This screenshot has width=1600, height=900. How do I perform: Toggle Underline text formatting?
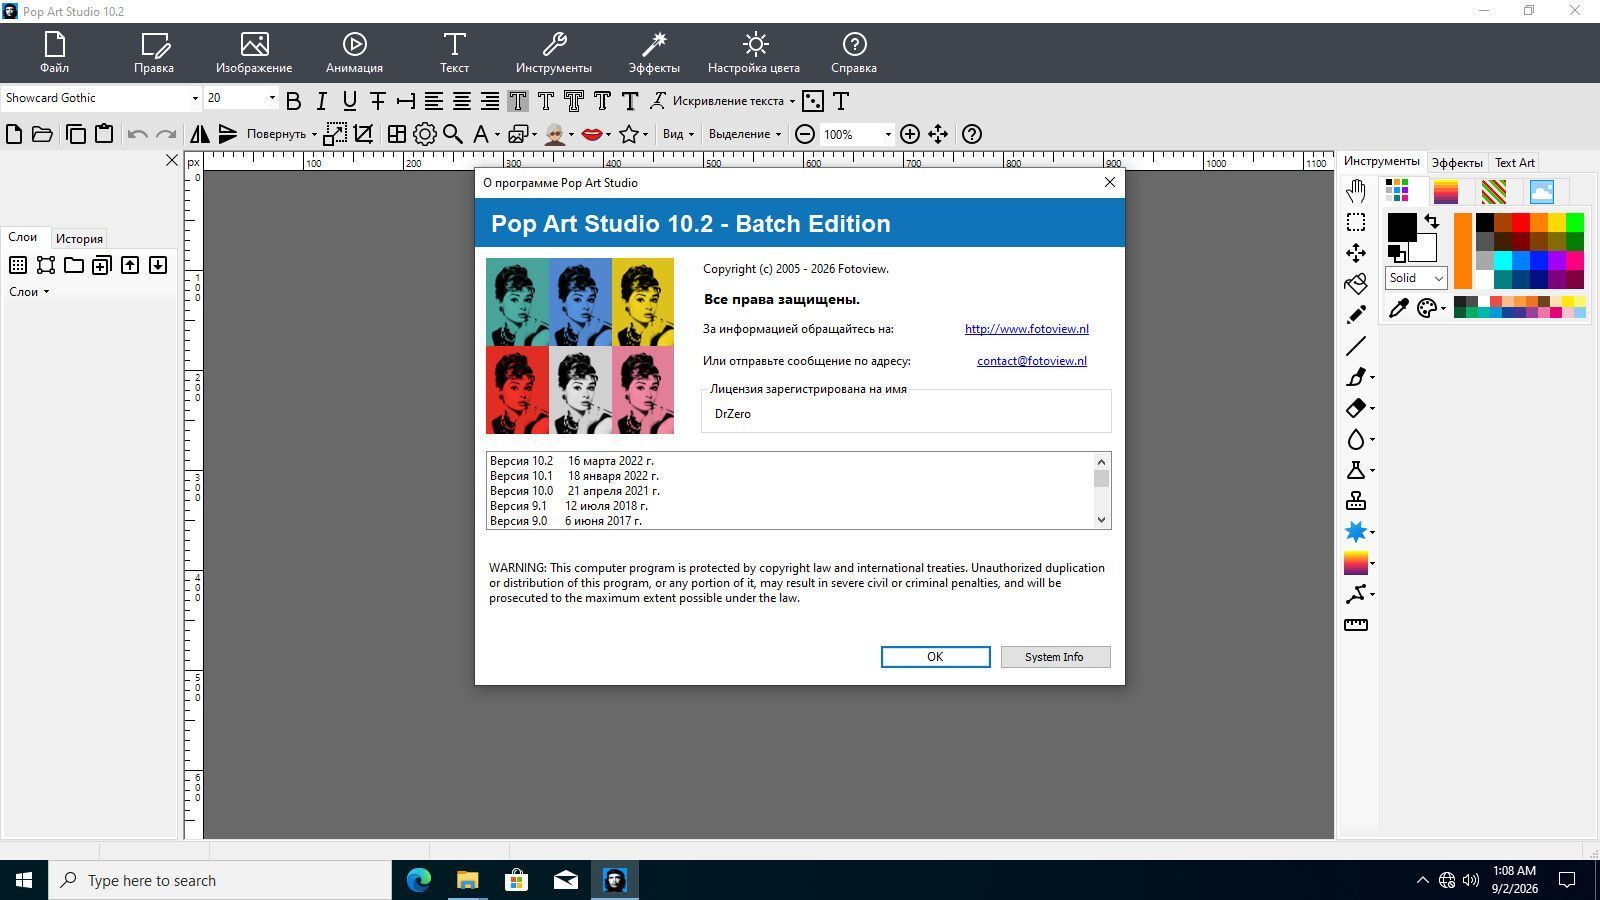pyautogui.click(x=349, y=101)
